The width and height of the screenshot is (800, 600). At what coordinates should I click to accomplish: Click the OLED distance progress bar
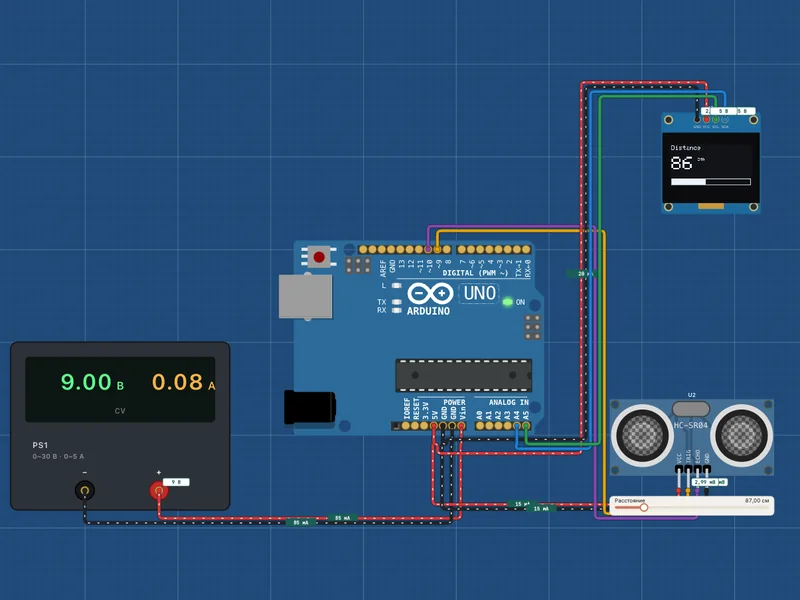[x=711, y=182]
